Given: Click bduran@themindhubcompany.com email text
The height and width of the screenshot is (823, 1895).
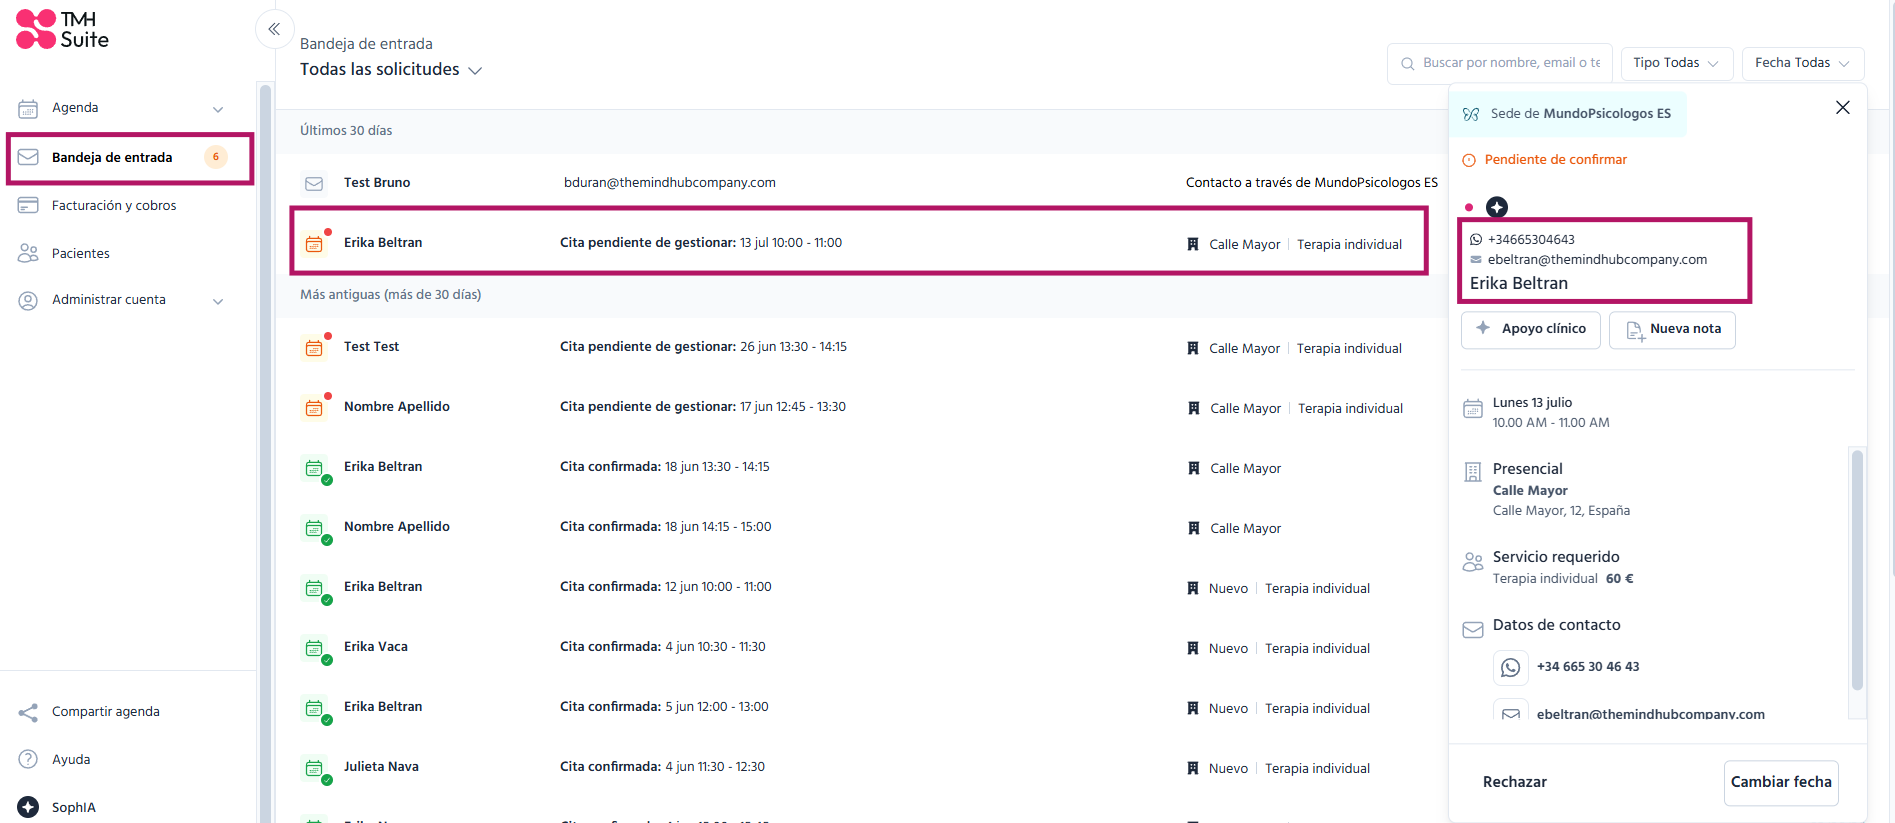Looking at the screenshot, I should pyautogui.click(x=670, y=183).
